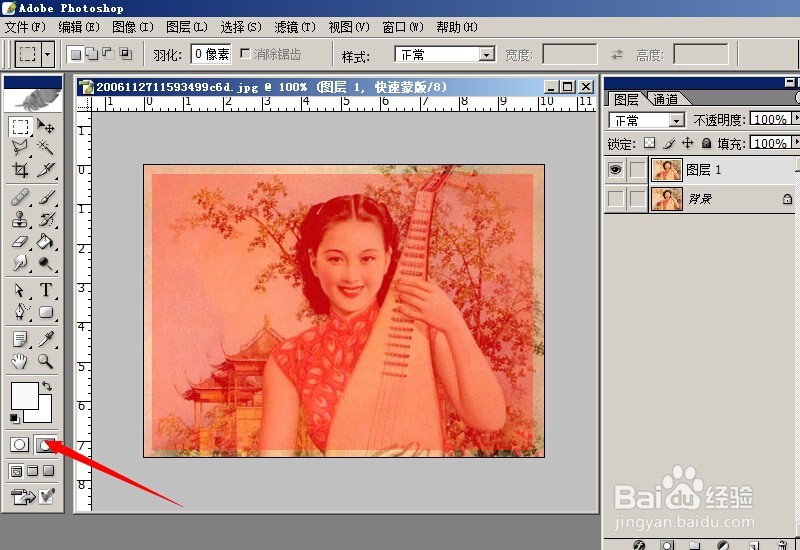This screenshot has height=550, width=800.
Task: Select the Dodge tool
Action: click(46, 263)
